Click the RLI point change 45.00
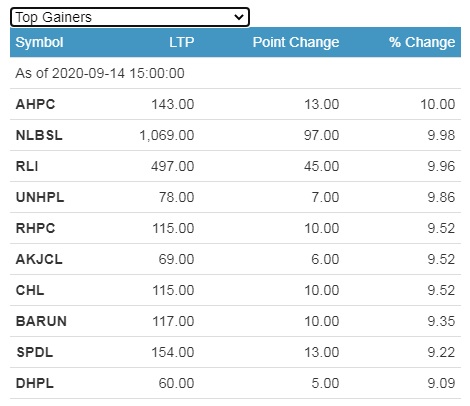This screenshot has width=470, height=406. pos(321,166)
